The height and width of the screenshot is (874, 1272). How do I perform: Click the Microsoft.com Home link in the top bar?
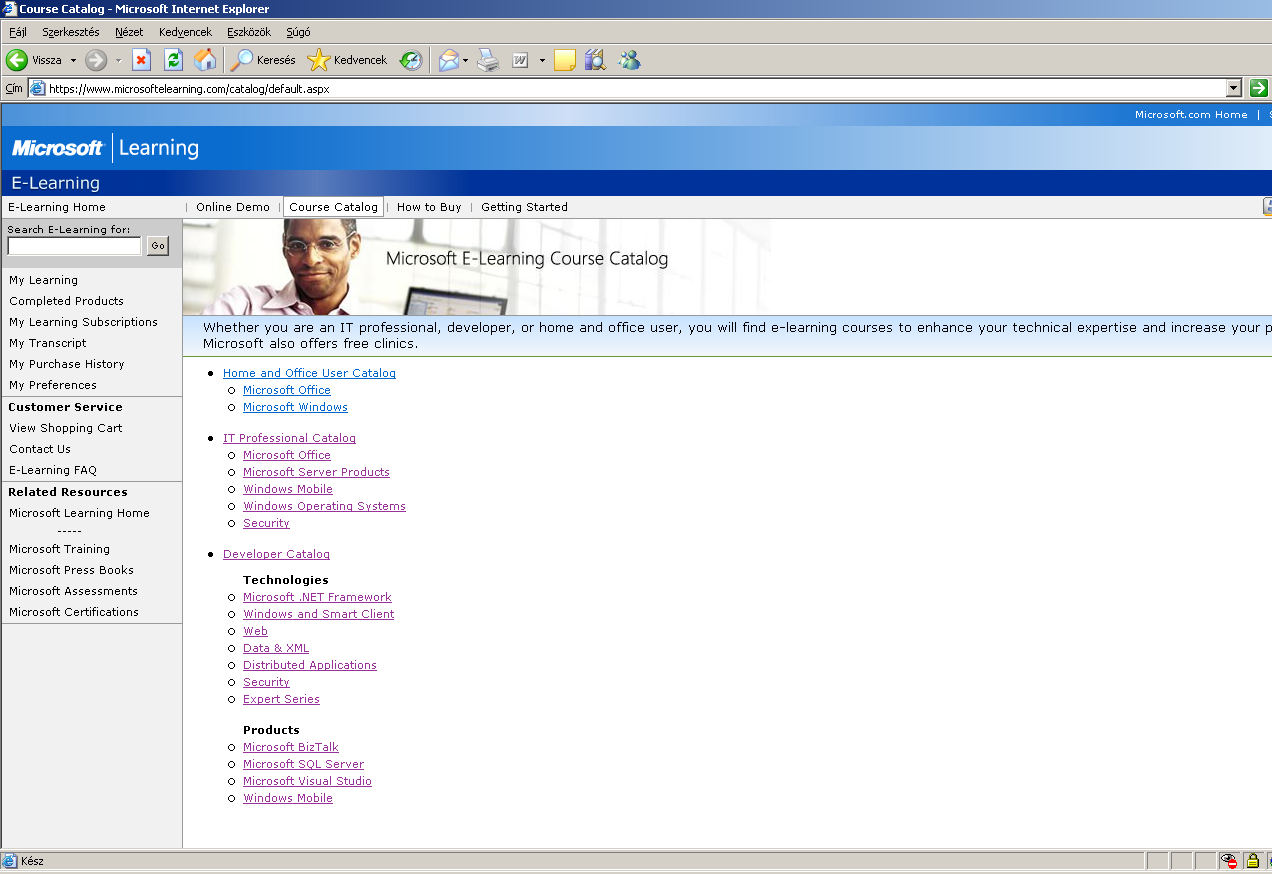click(x=1191, y=115)
